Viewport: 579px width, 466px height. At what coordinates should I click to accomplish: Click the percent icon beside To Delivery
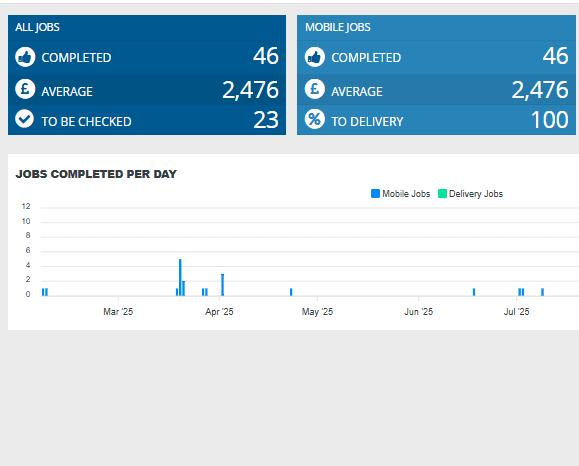[x=315, y=119]
